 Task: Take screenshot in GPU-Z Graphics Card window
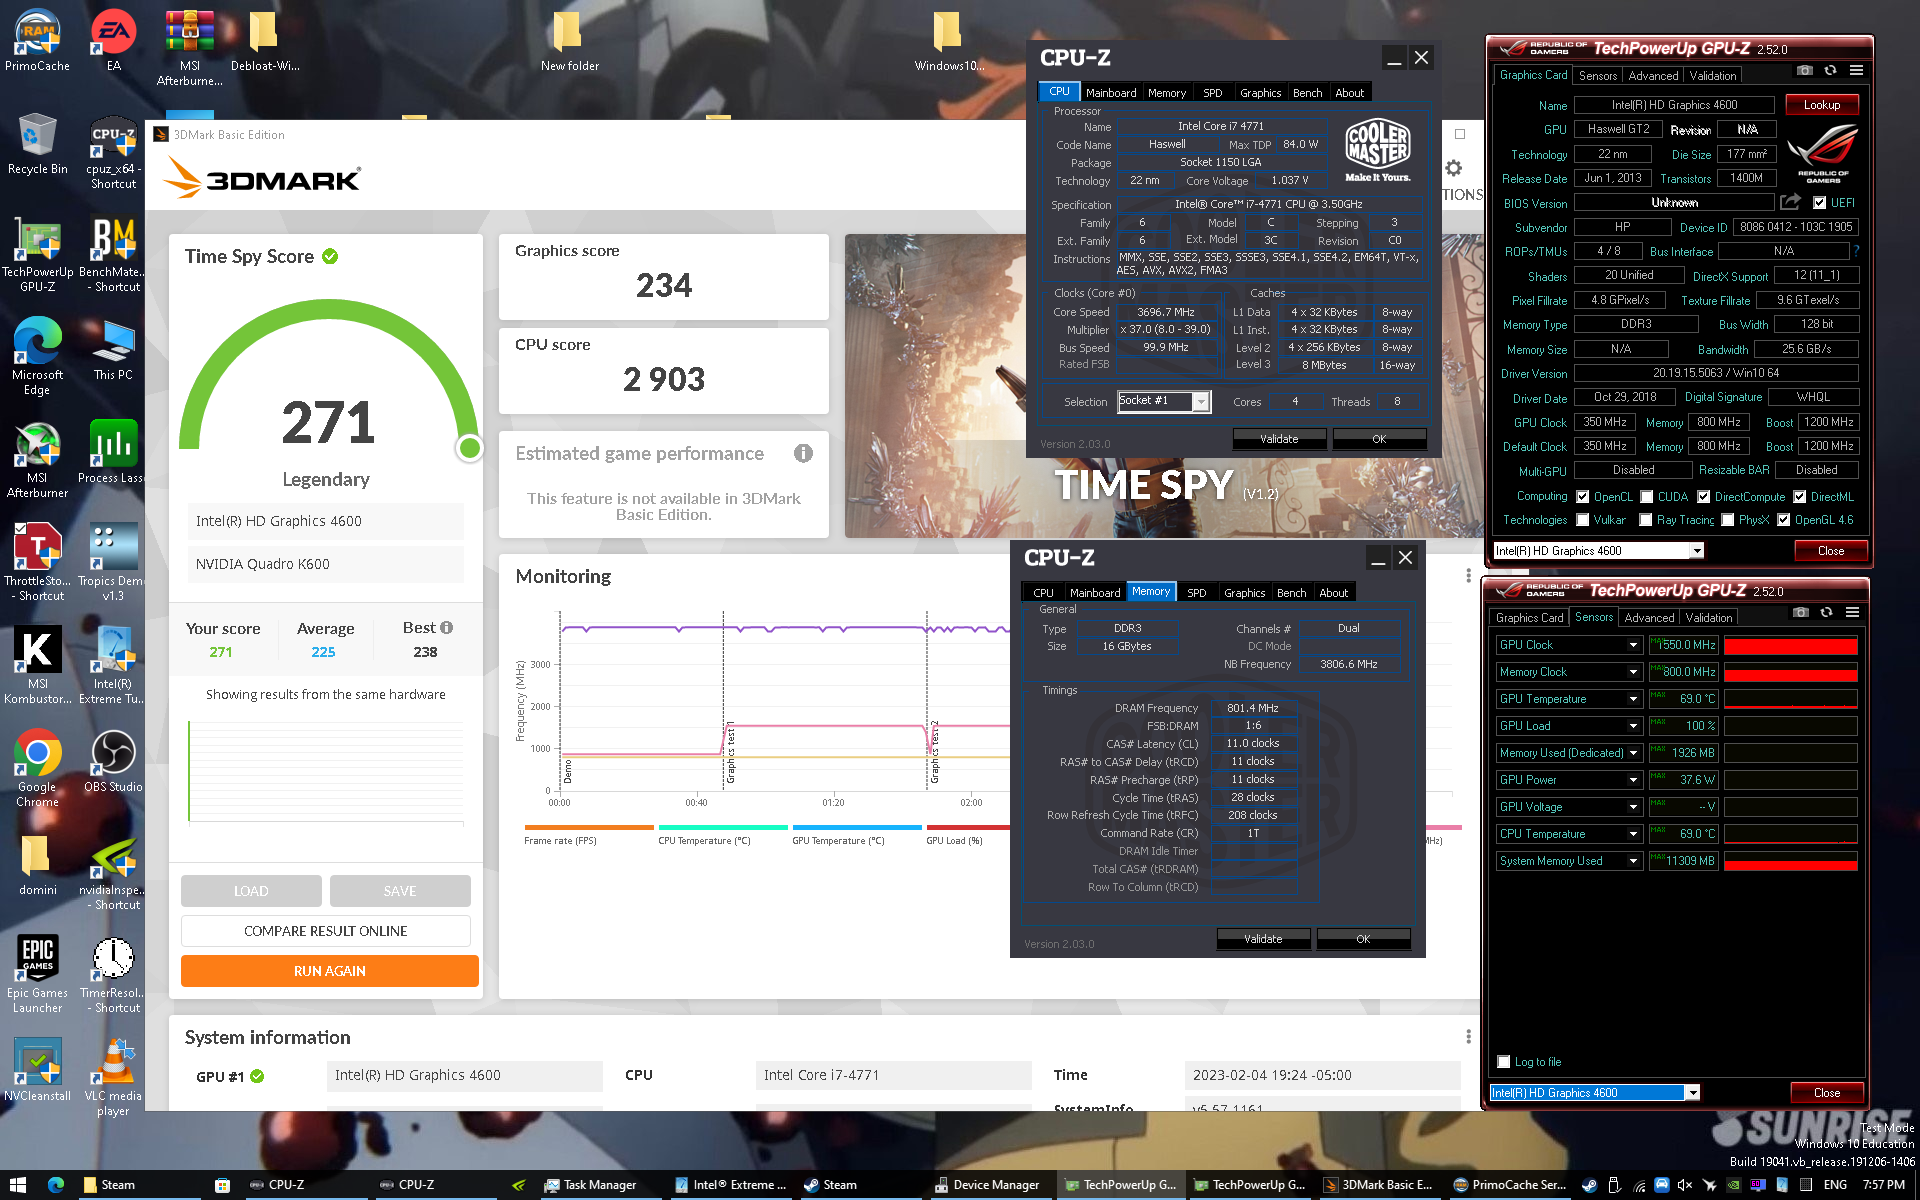1804,71
